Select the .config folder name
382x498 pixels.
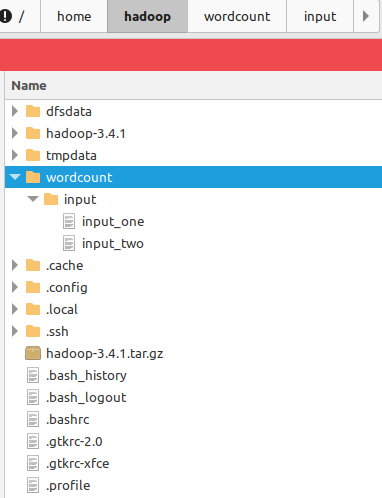(67, 288)
